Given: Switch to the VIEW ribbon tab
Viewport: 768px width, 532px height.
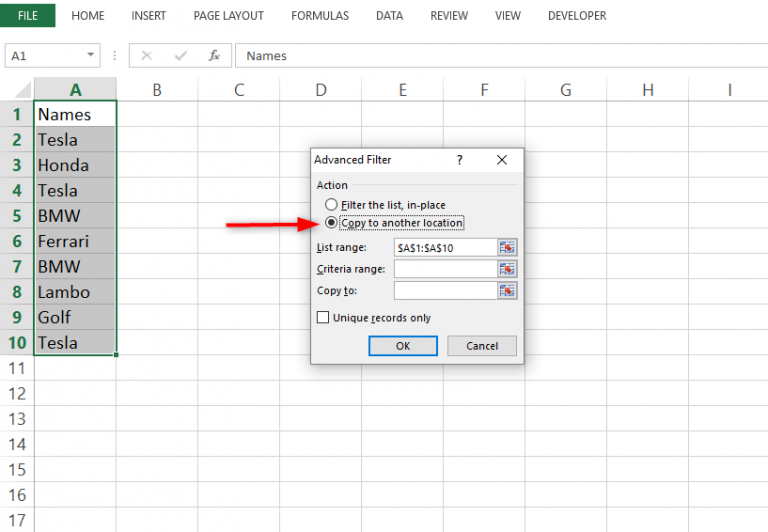Looking at the screenshot, I should click(507, 16).
